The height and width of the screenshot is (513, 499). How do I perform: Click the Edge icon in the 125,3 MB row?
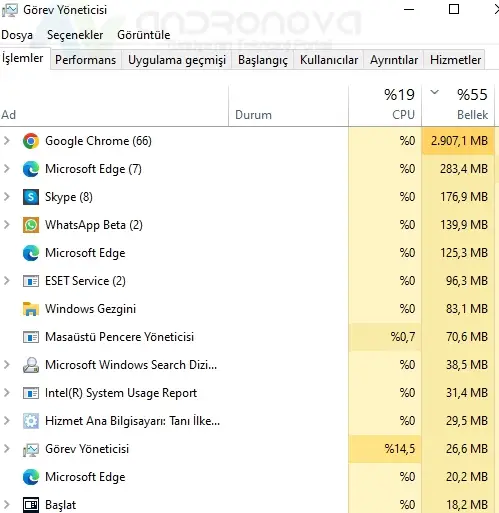(31, 253)
